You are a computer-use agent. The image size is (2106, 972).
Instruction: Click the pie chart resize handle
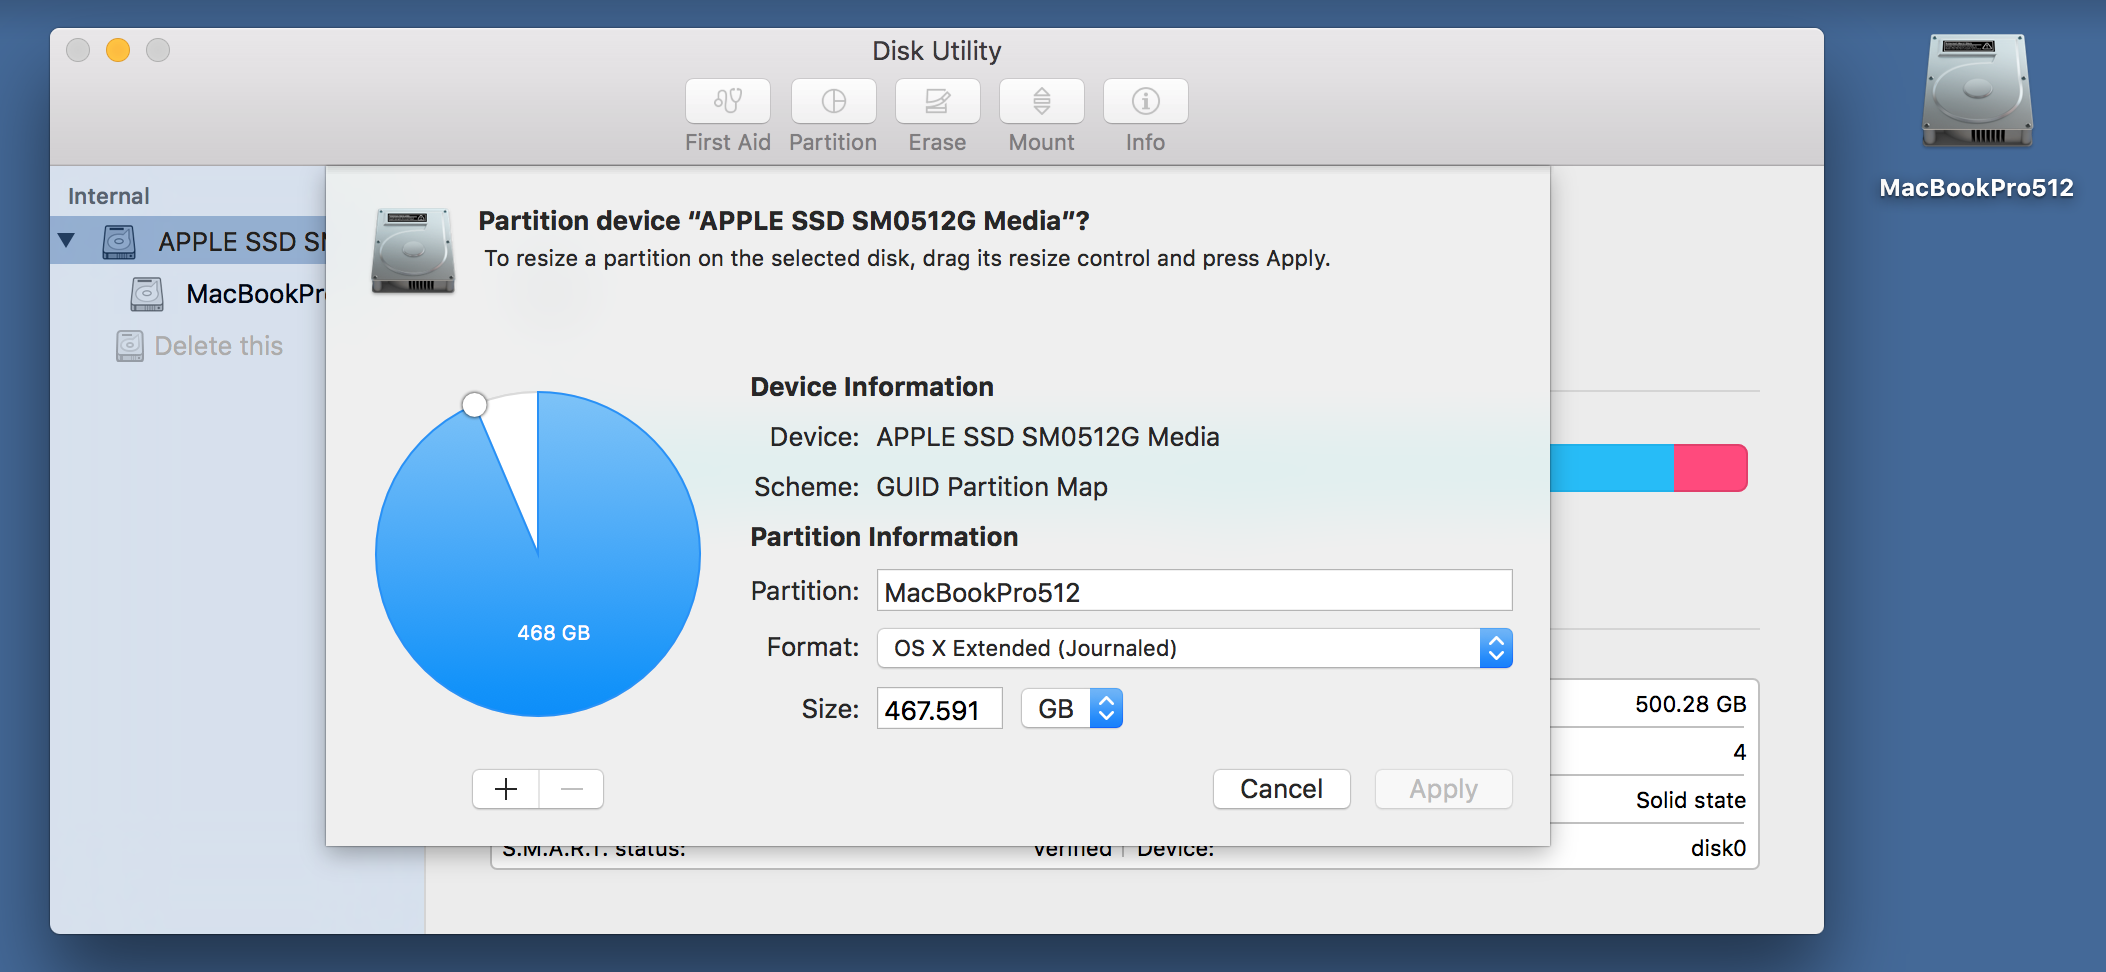(x=475, y=404)
